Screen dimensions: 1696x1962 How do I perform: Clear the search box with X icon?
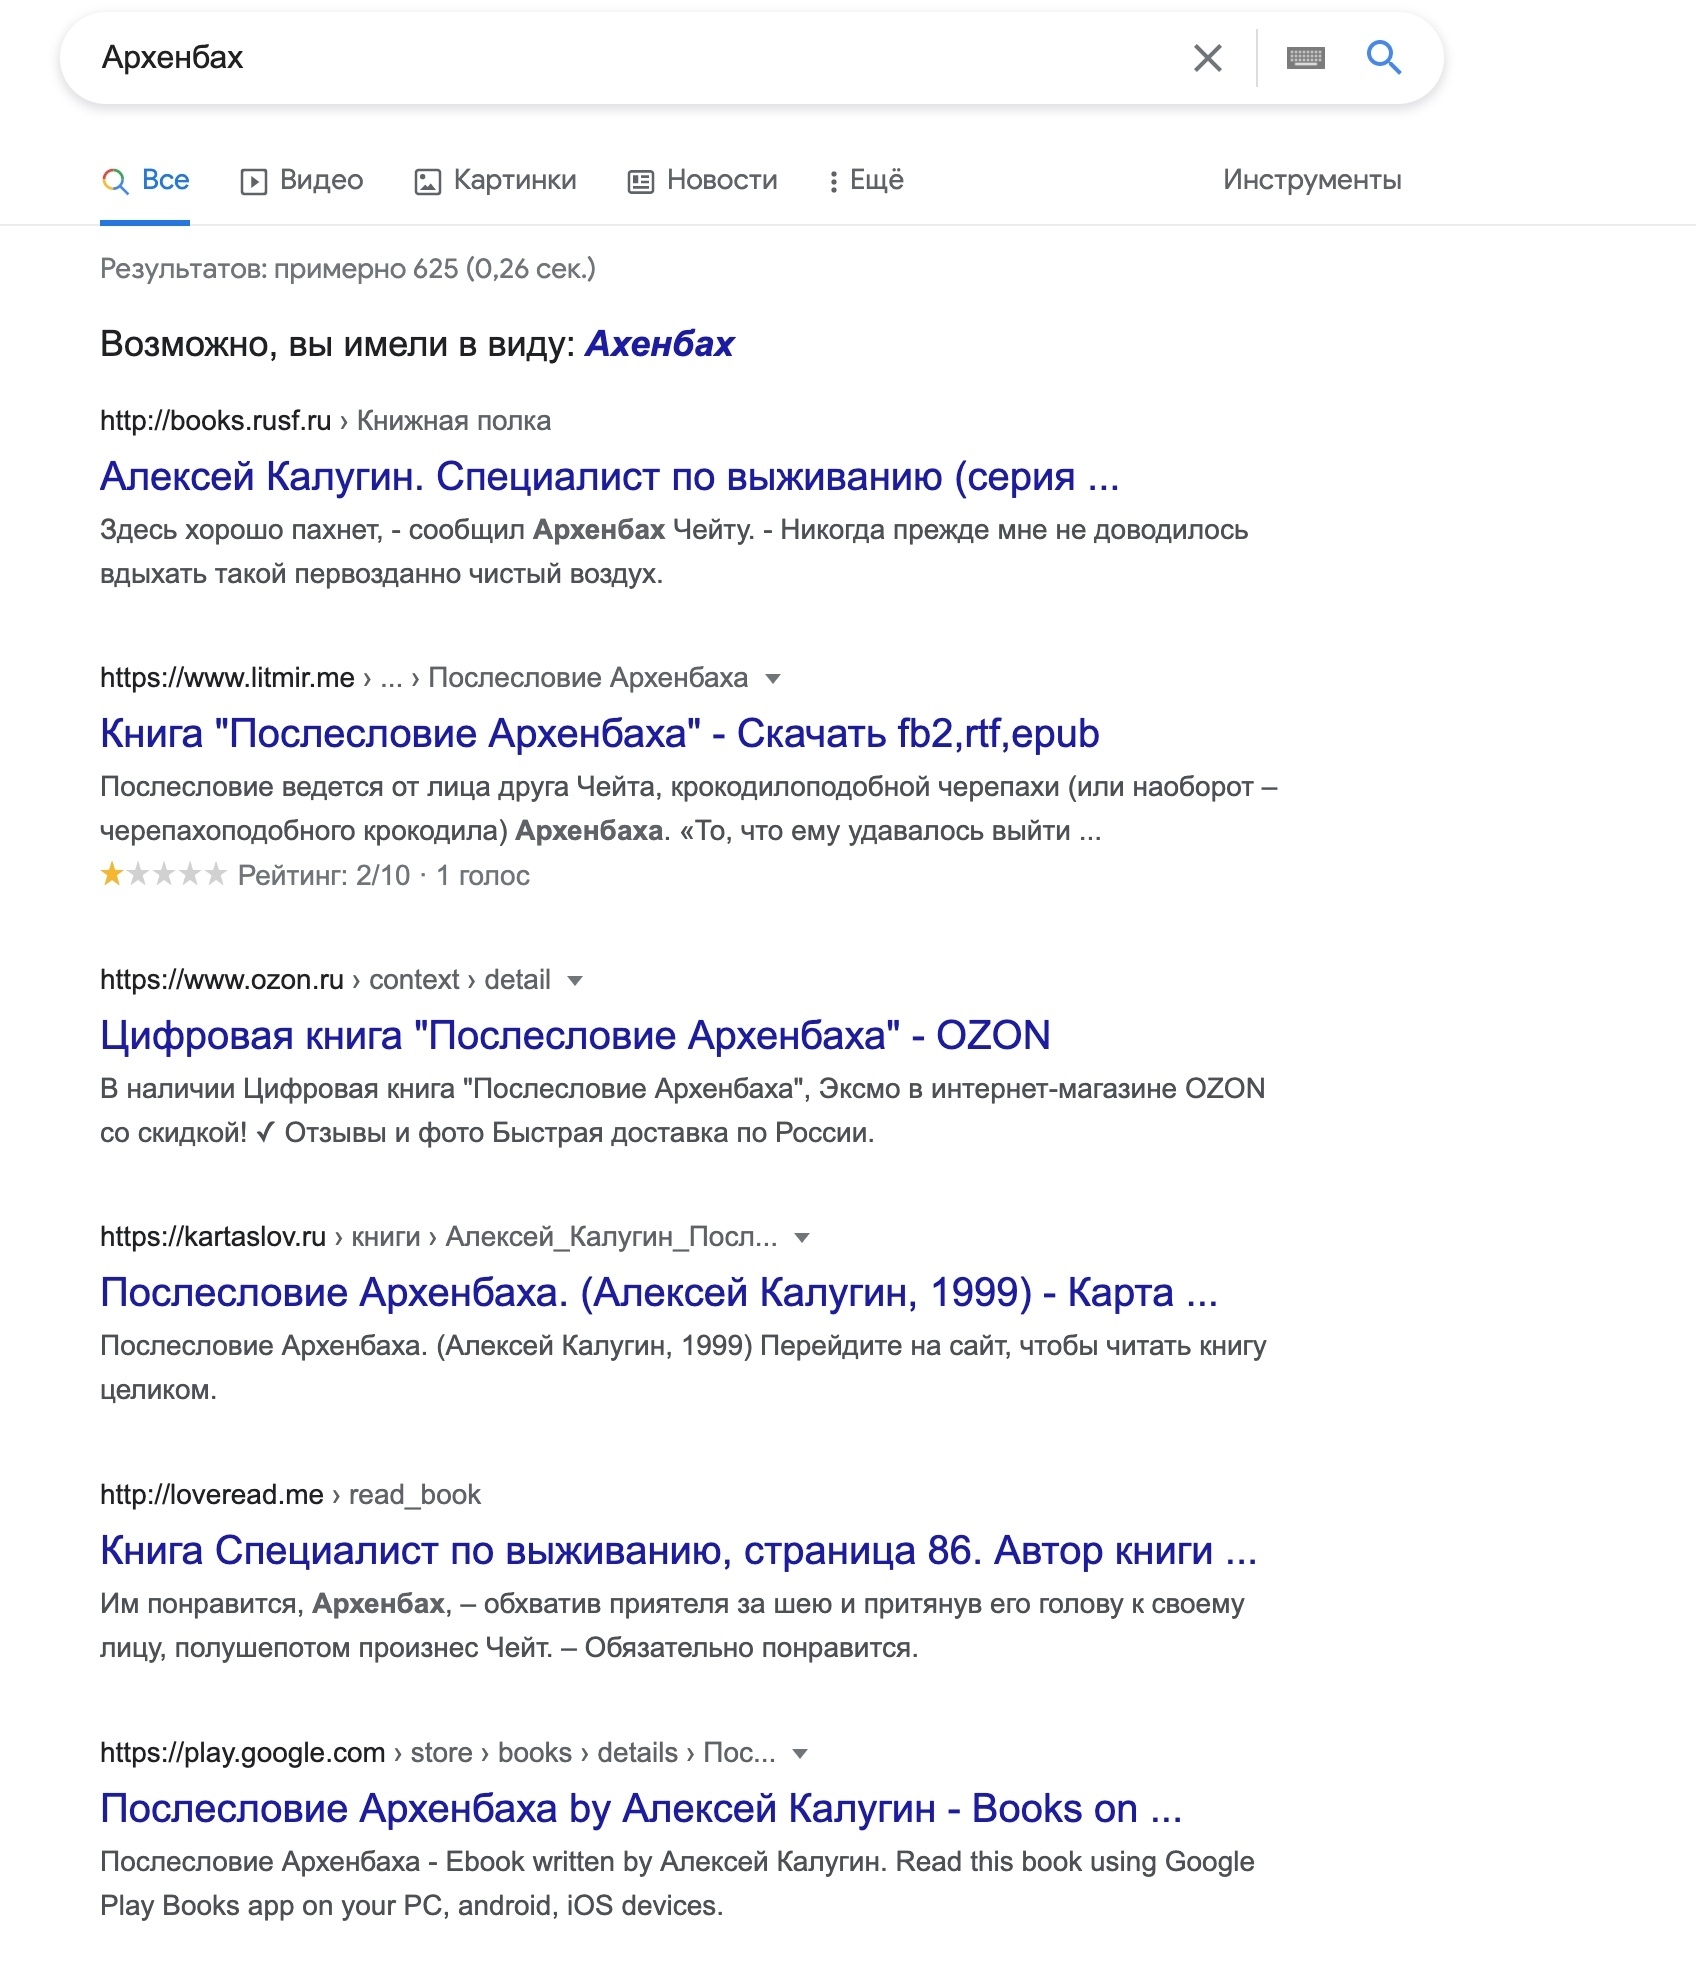[1207, 58]
